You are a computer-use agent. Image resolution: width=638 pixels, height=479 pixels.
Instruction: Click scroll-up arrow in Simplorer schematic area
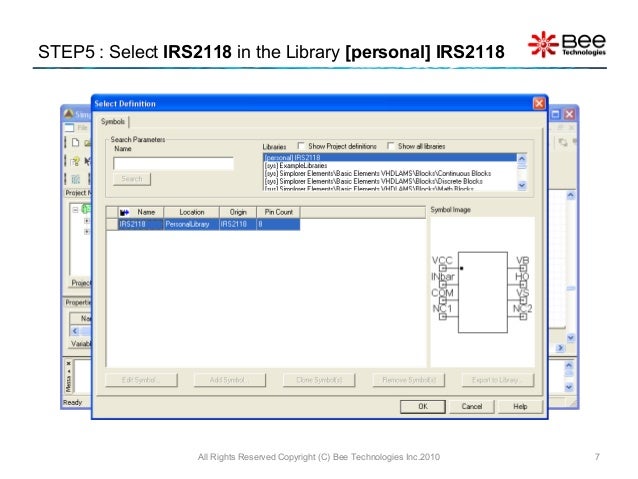pos(570,195)
